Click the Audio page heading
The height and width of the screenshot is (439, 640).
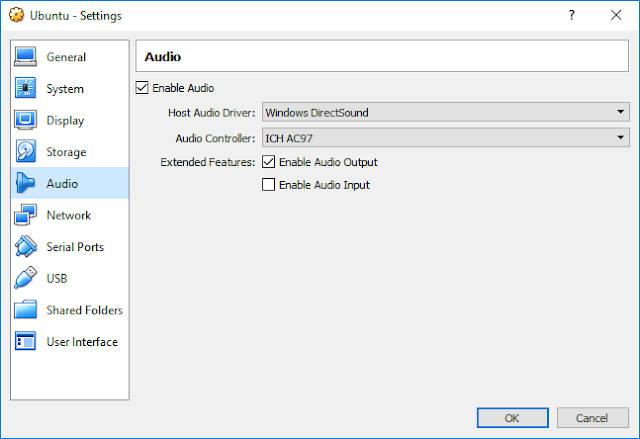point(162,57)
